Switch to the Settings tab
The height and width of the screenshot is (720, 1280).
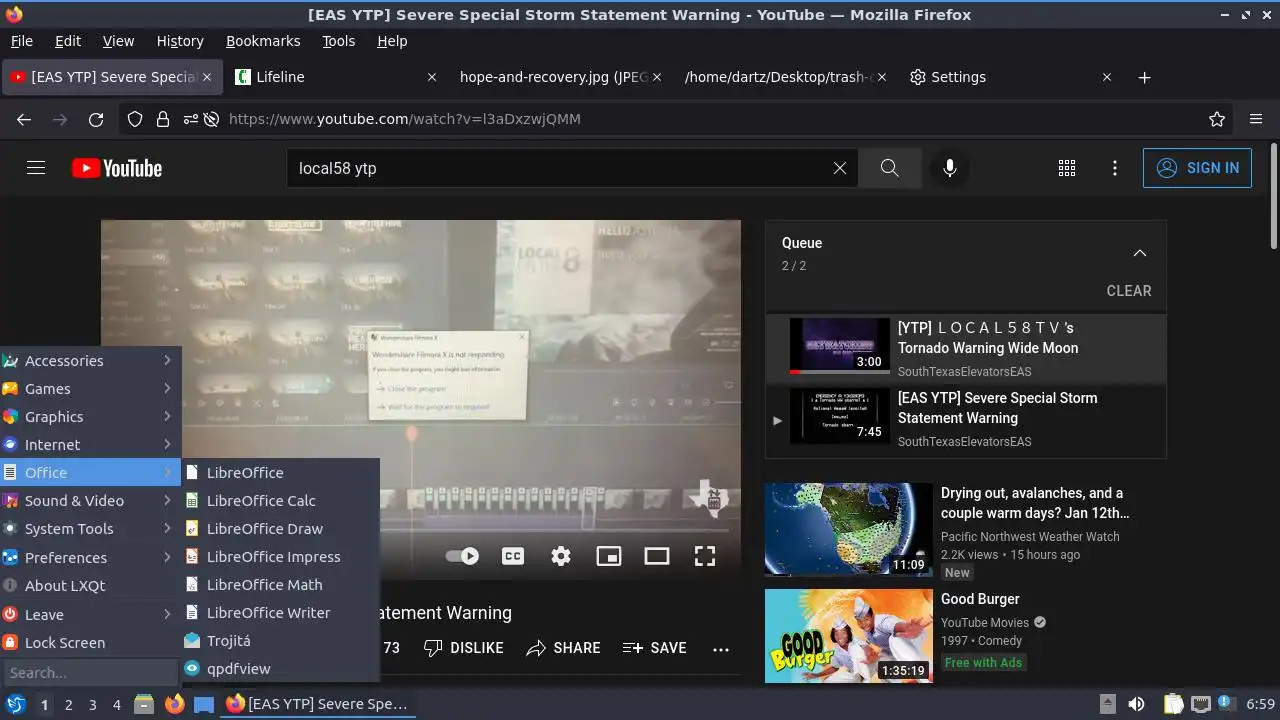click(1010, 77)
